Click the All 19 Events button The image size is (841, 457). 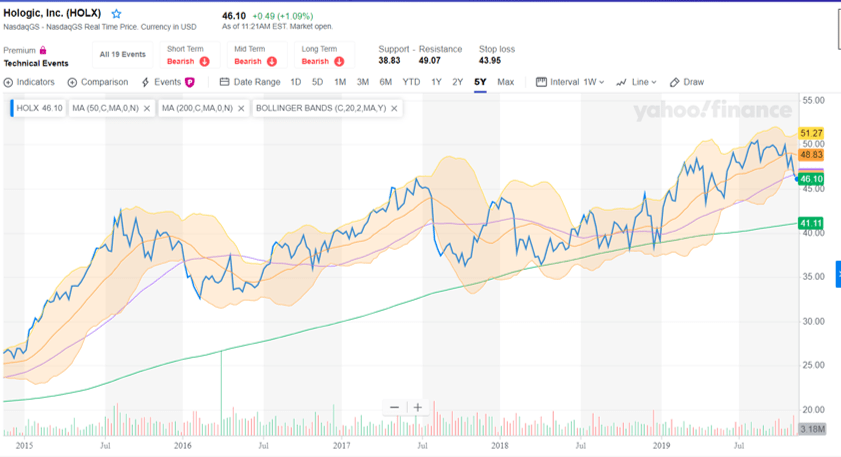click(x=122, y=55)
